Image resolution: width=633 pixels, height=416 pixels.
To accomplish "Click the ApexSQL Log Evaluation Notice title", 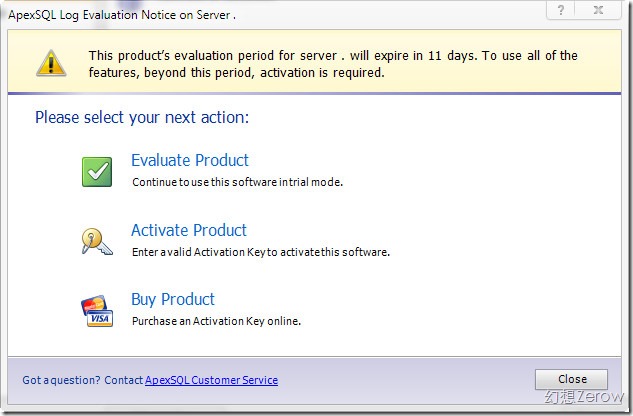I will [123, 14].
